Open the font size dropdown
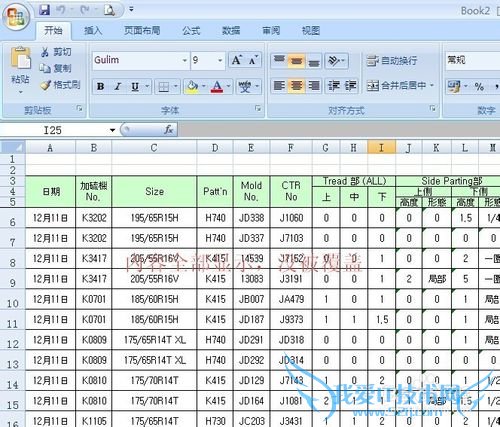The height and width of the screenshot is (427, 500). coord(220,61)
